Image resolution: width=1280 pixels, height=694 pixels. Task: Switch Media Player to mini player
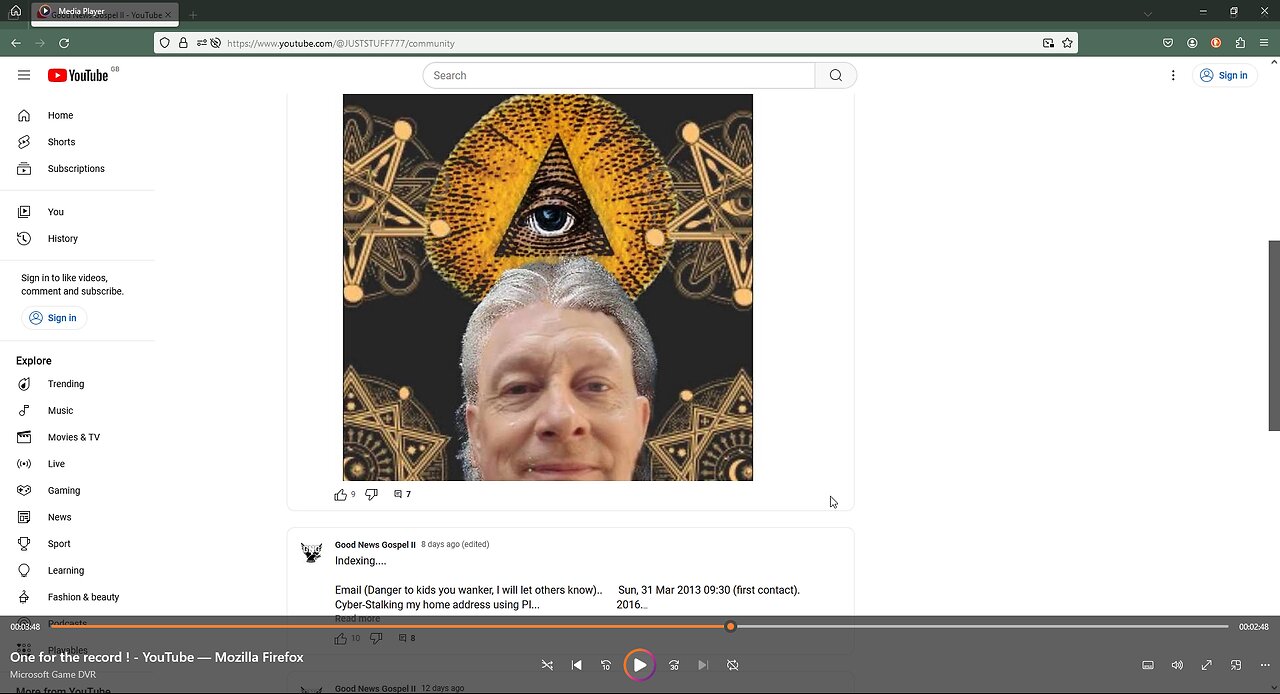(x=1236, y=665)
